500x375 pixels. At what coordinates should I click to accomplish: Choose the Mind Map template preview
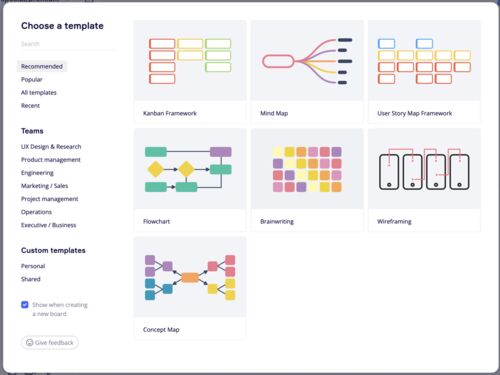307,61
